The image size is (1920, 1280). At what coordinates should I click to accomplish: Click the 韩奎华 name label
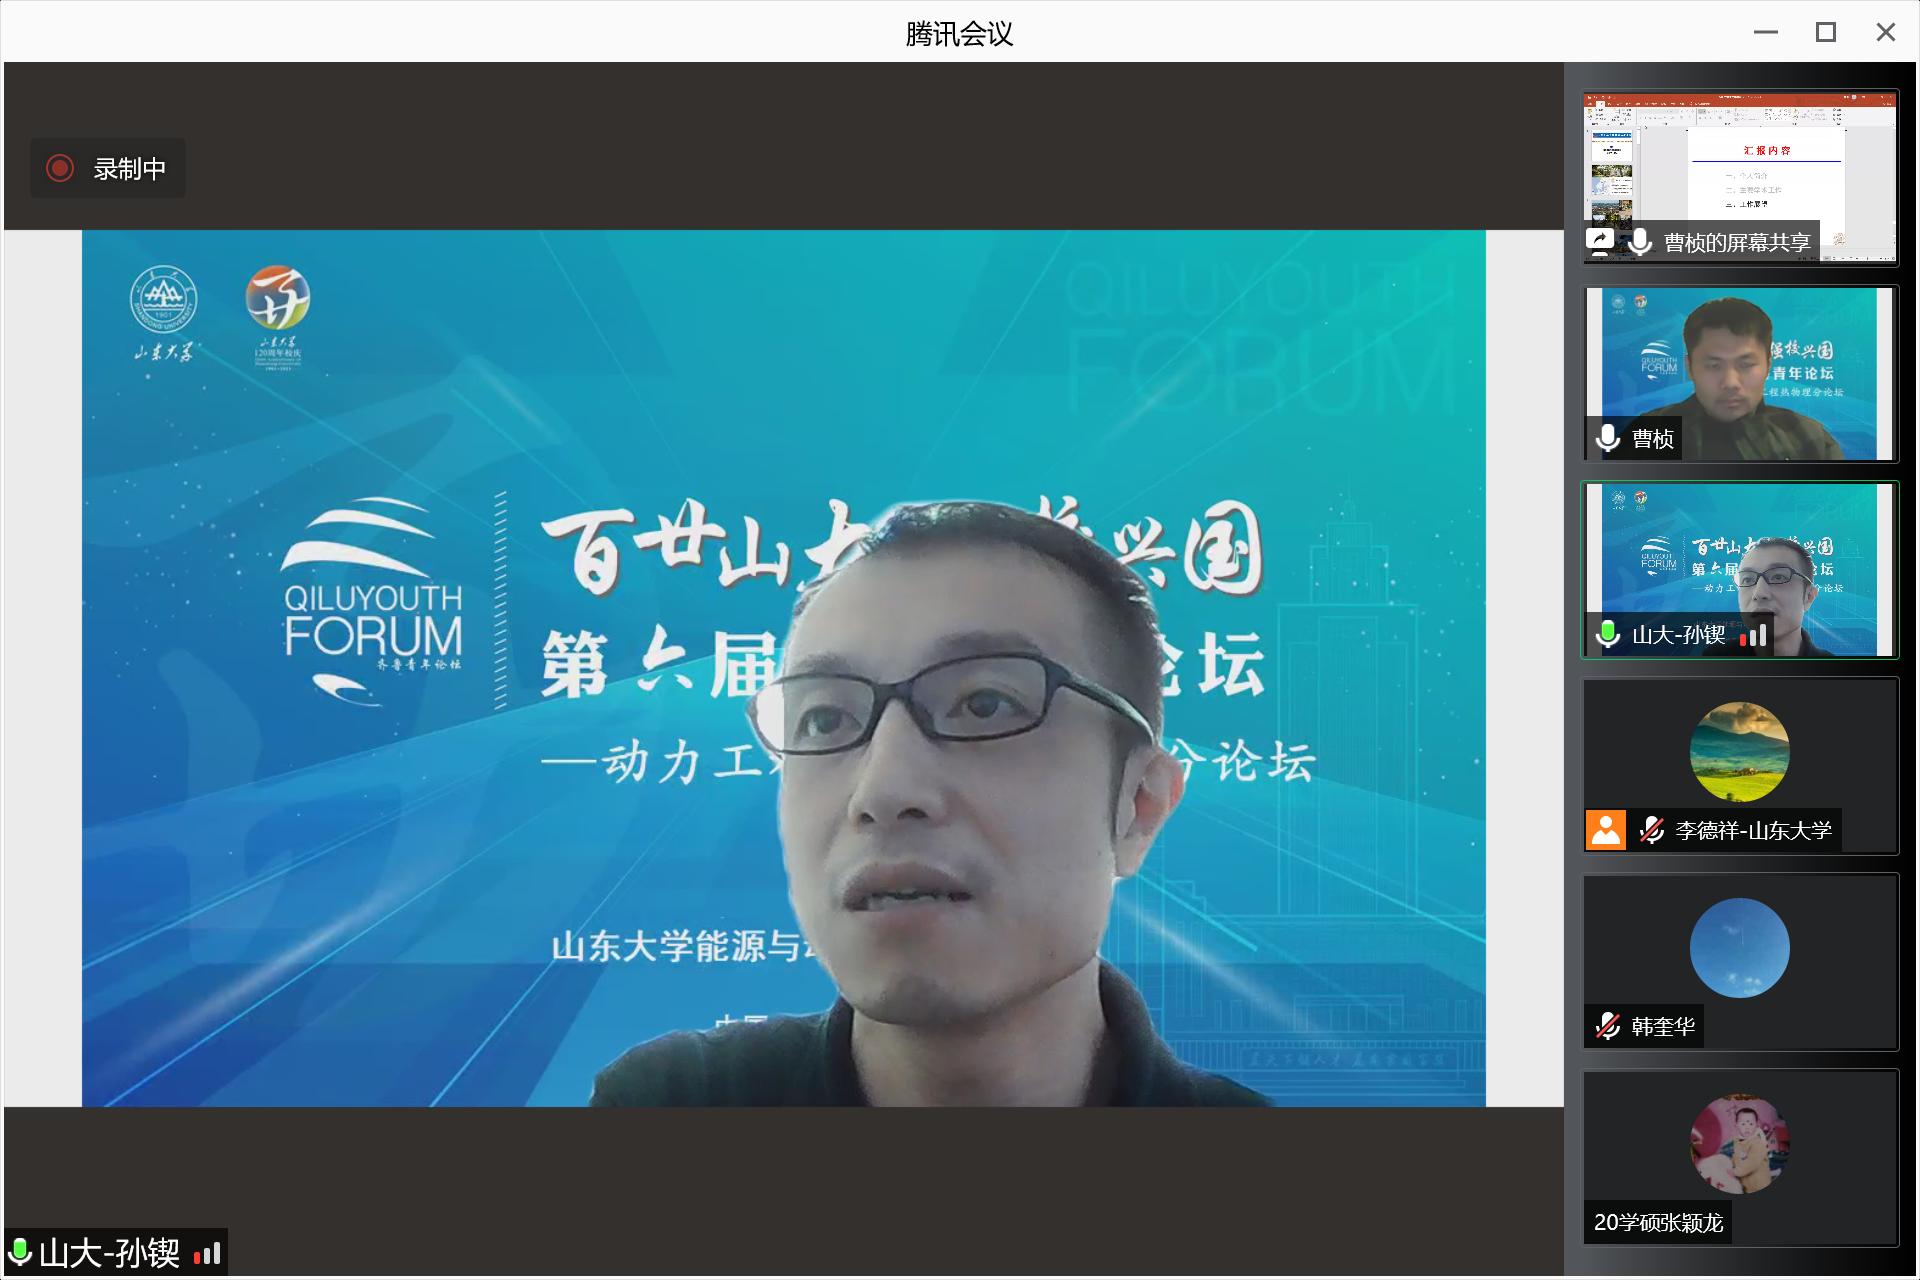[1664, 1026]
